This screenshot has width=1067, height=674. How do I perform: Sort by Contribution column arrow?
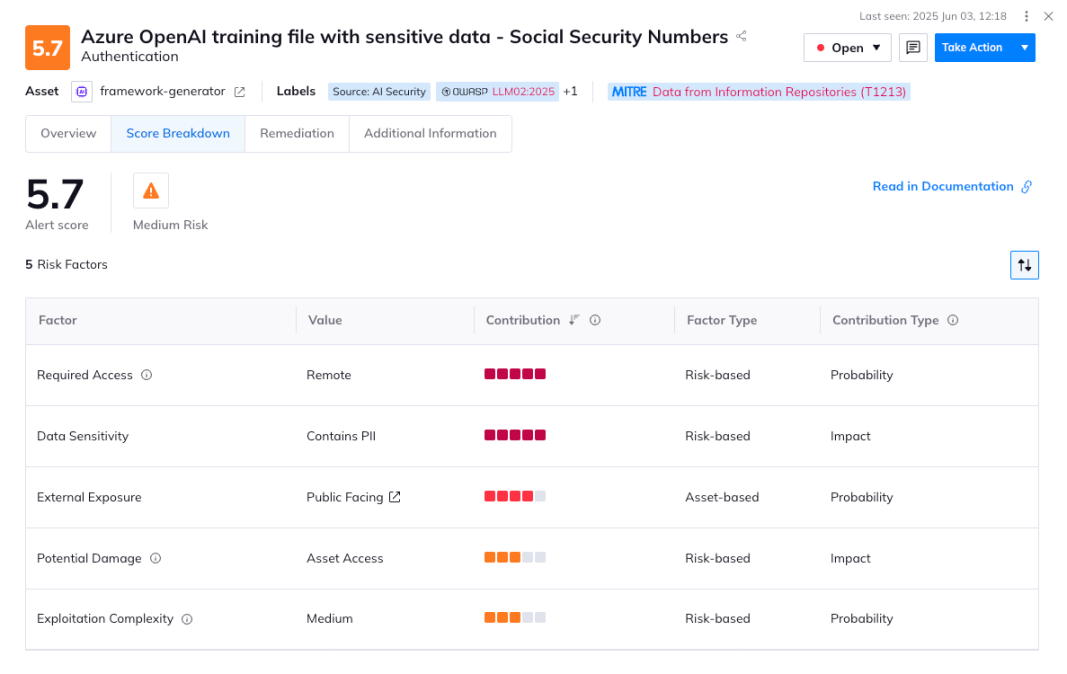coord(574,320)
